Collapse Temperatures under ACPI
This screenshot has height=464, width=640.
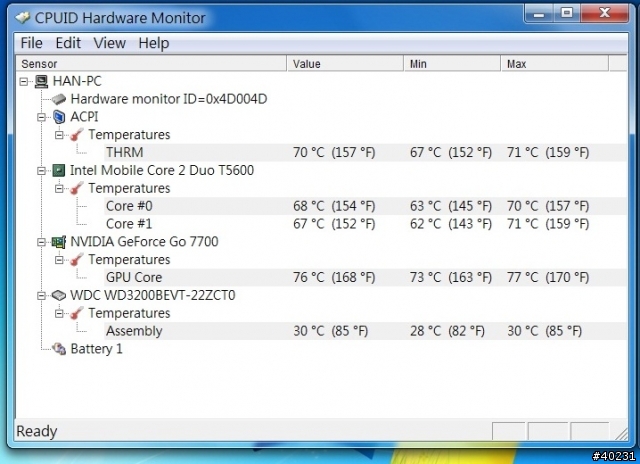(x=59, y=135)
